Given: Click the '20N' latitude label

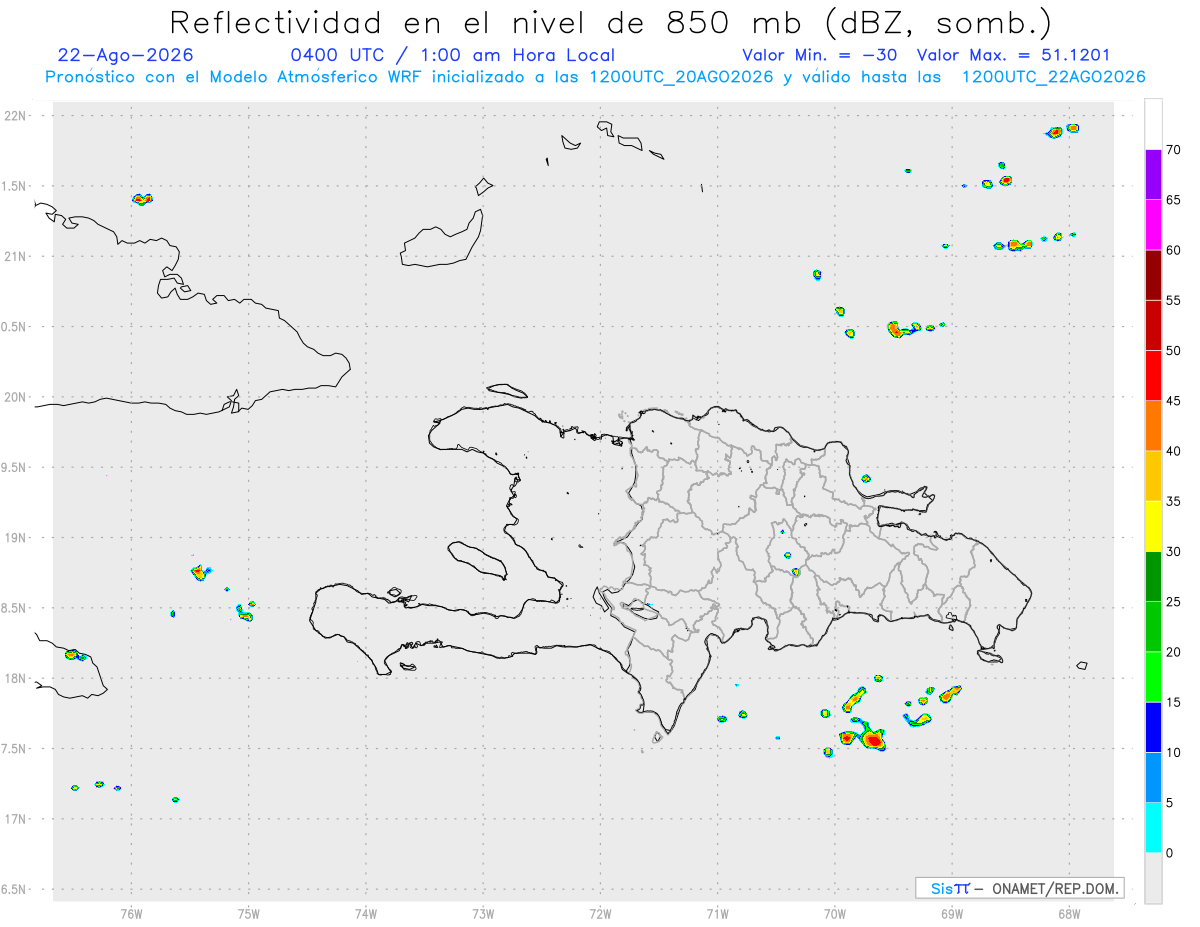Looking at the screenshot, I should (x=15, y=397).
